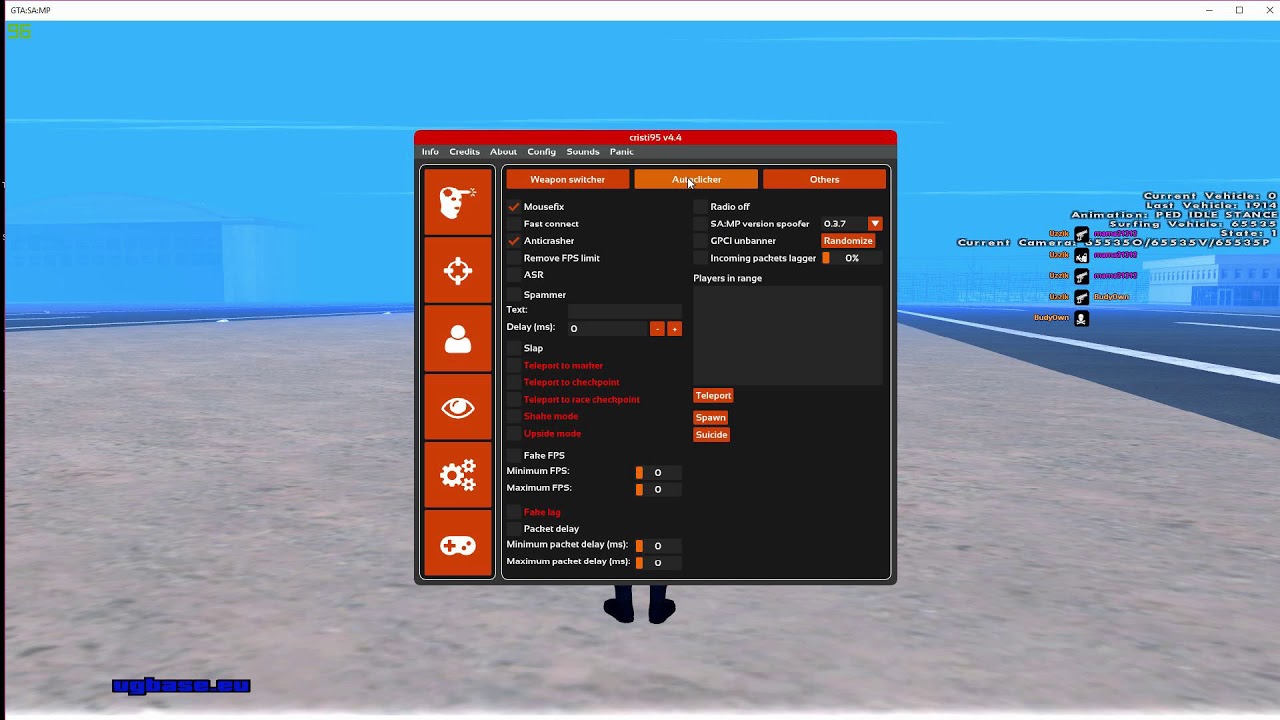The height and width of the screenshot is (720, 1280).
Task: Open the gears settings sidebar icon
Action: [458, 476]
